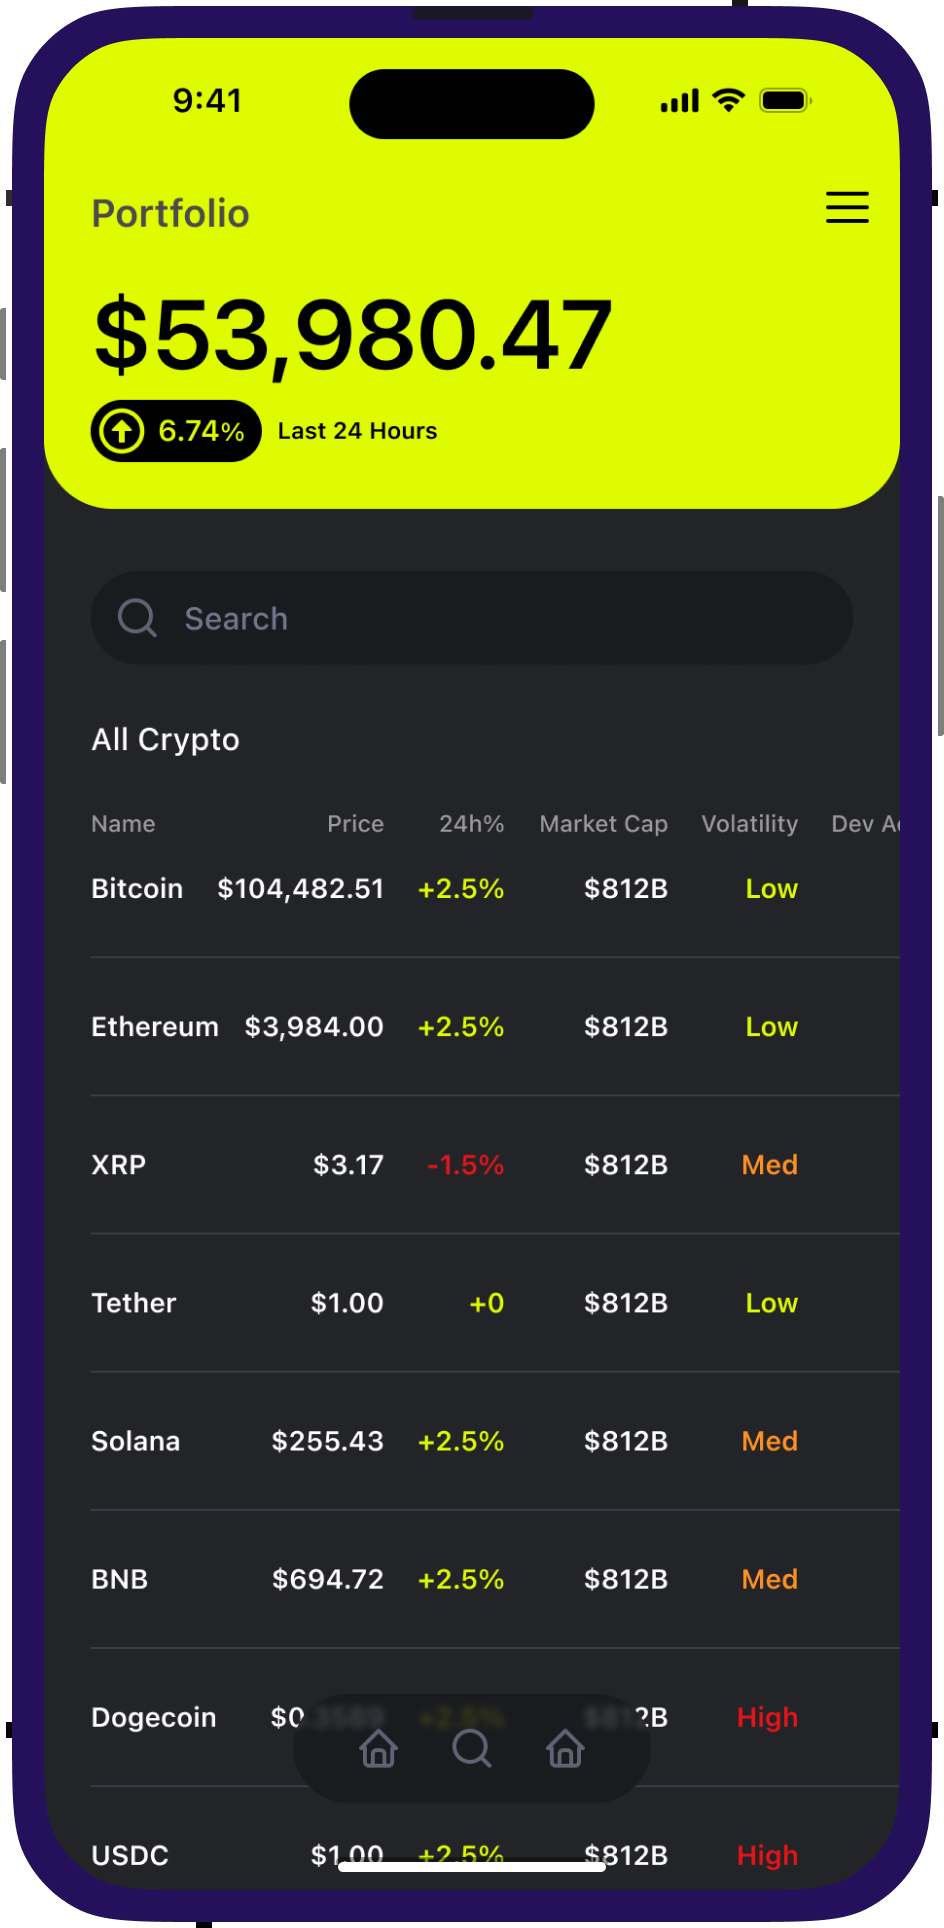
Task: Sort by the Name column header
Action: coord(123,824)
